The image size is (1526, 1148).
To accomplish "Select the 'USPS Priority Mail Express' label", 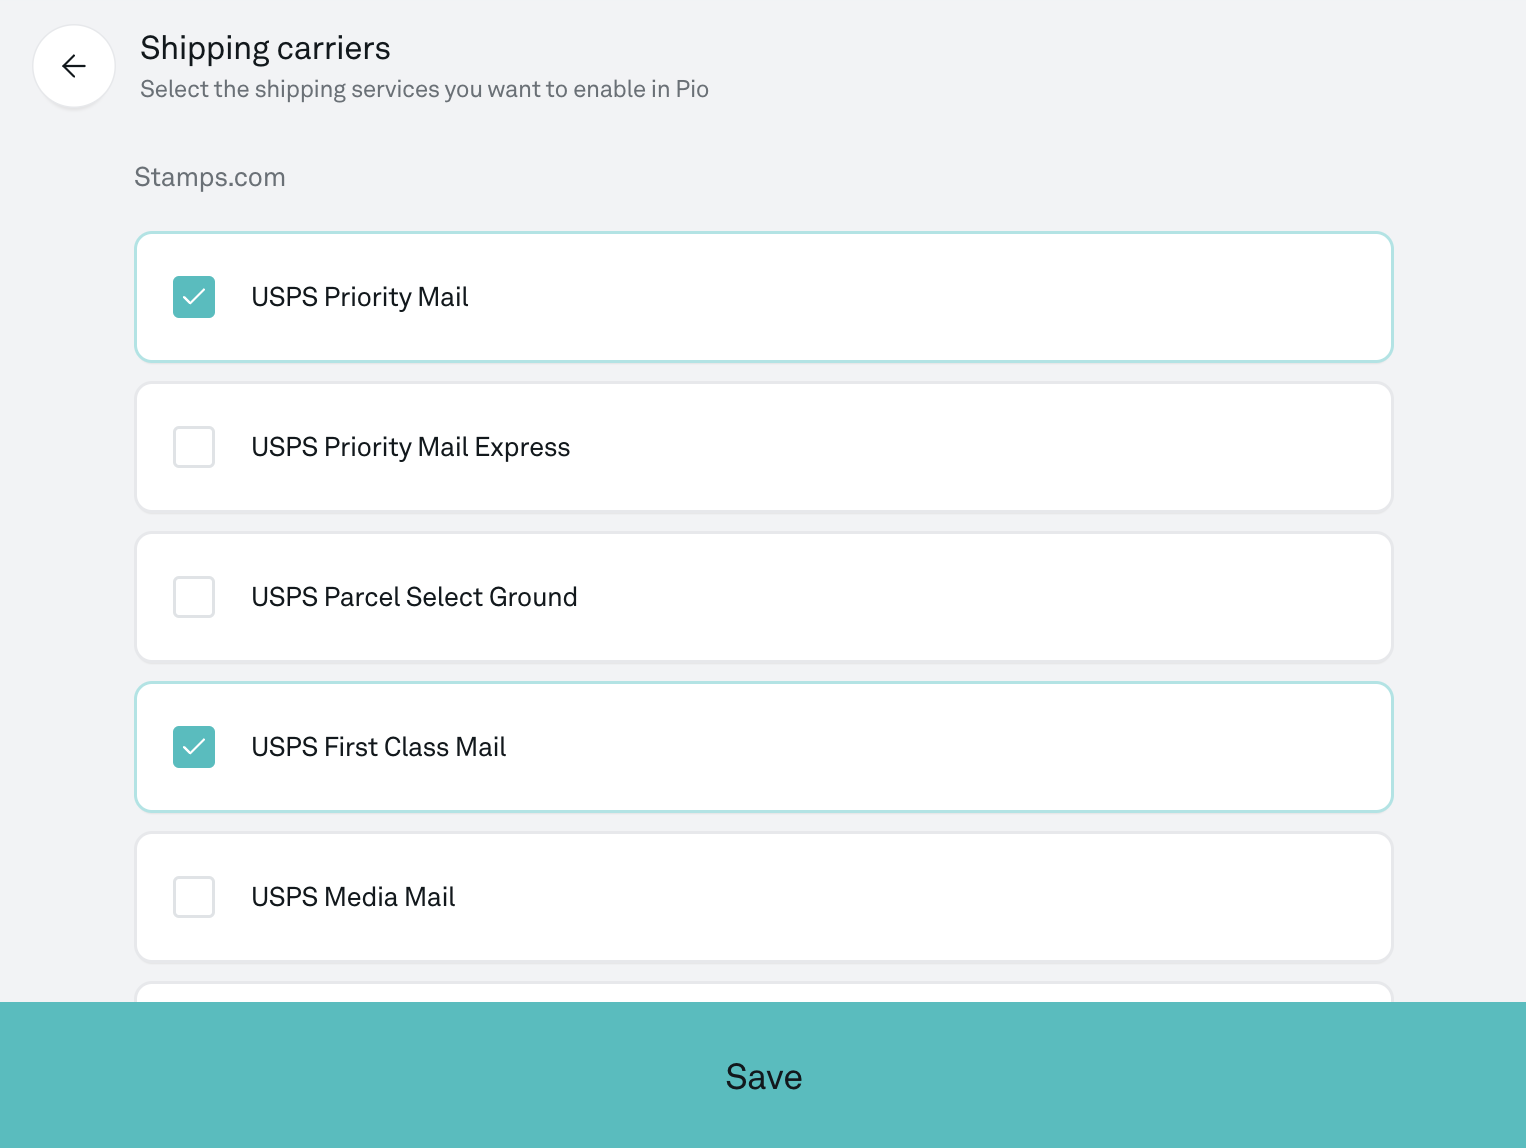I will click(411, 447).
